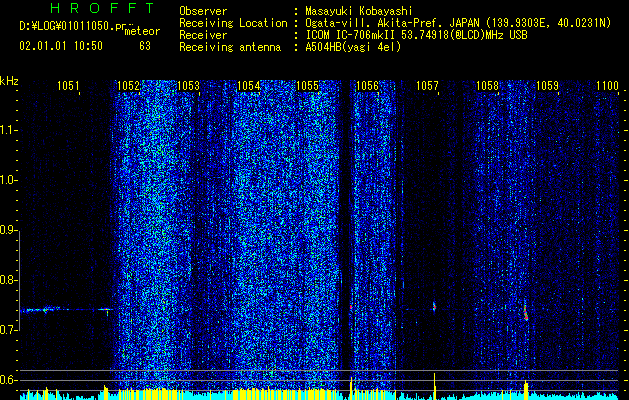
Task: Click the 1100 time marker
Action: [x=607, y=85]
